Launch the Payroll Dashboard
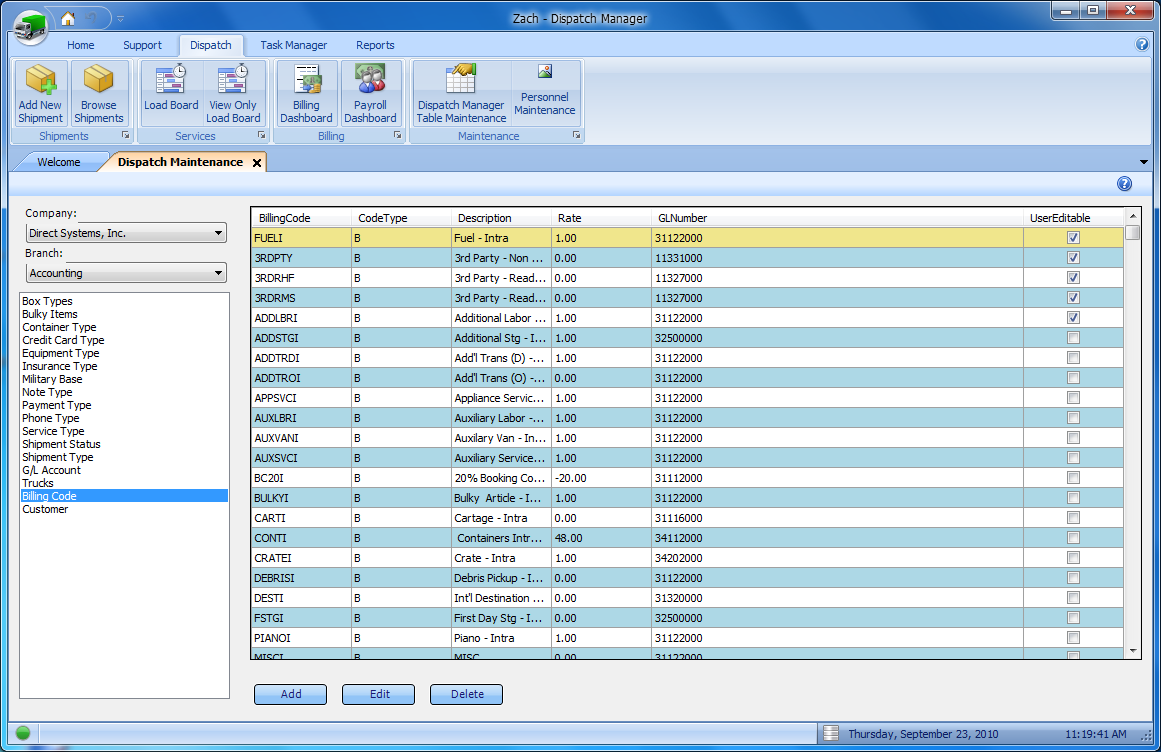Viewport: 1161px width, 752px height. 370,93
